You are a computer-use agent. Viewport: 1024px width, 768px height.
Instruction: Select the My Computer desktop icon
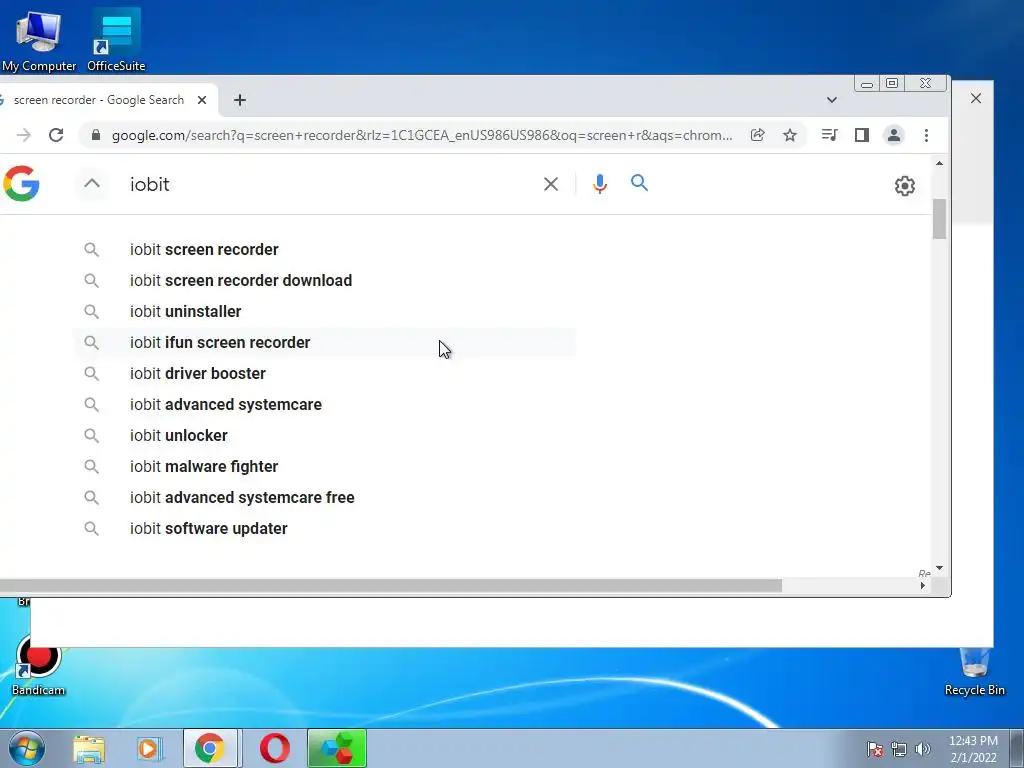pyautogui.click(x=39, y=40)
